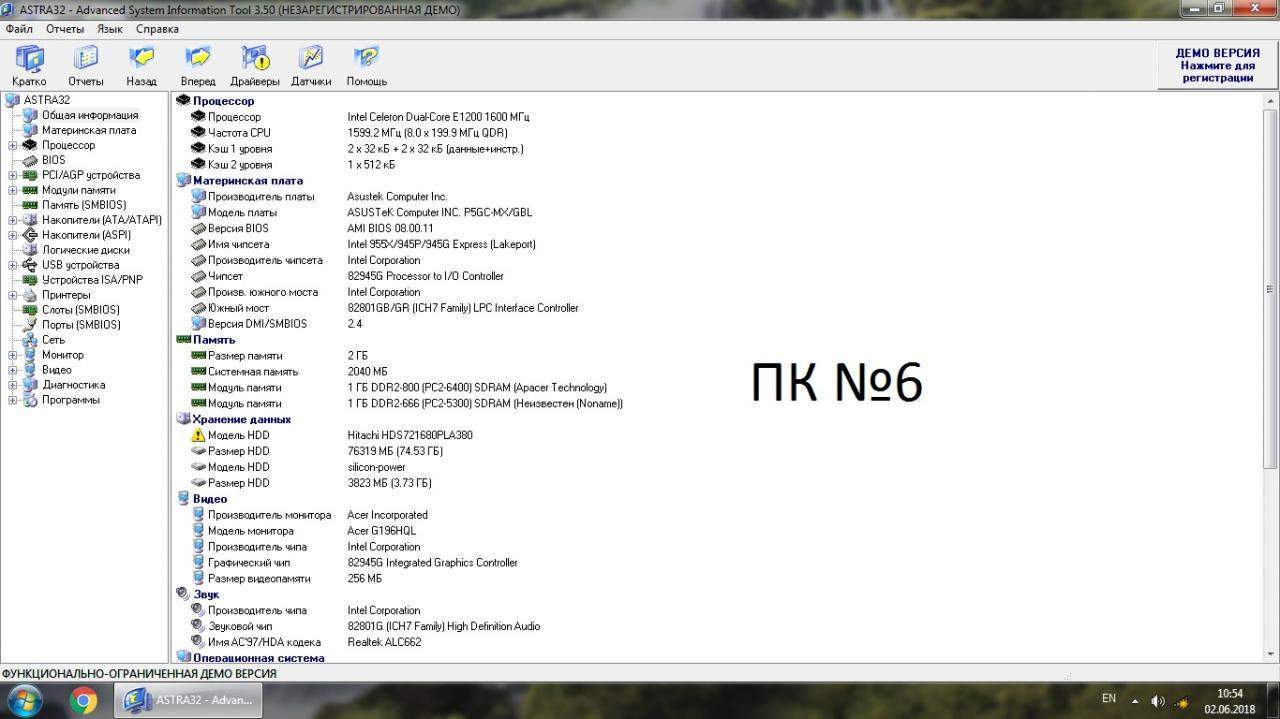Select Устройства ISA/PNP in the tree

92,280
